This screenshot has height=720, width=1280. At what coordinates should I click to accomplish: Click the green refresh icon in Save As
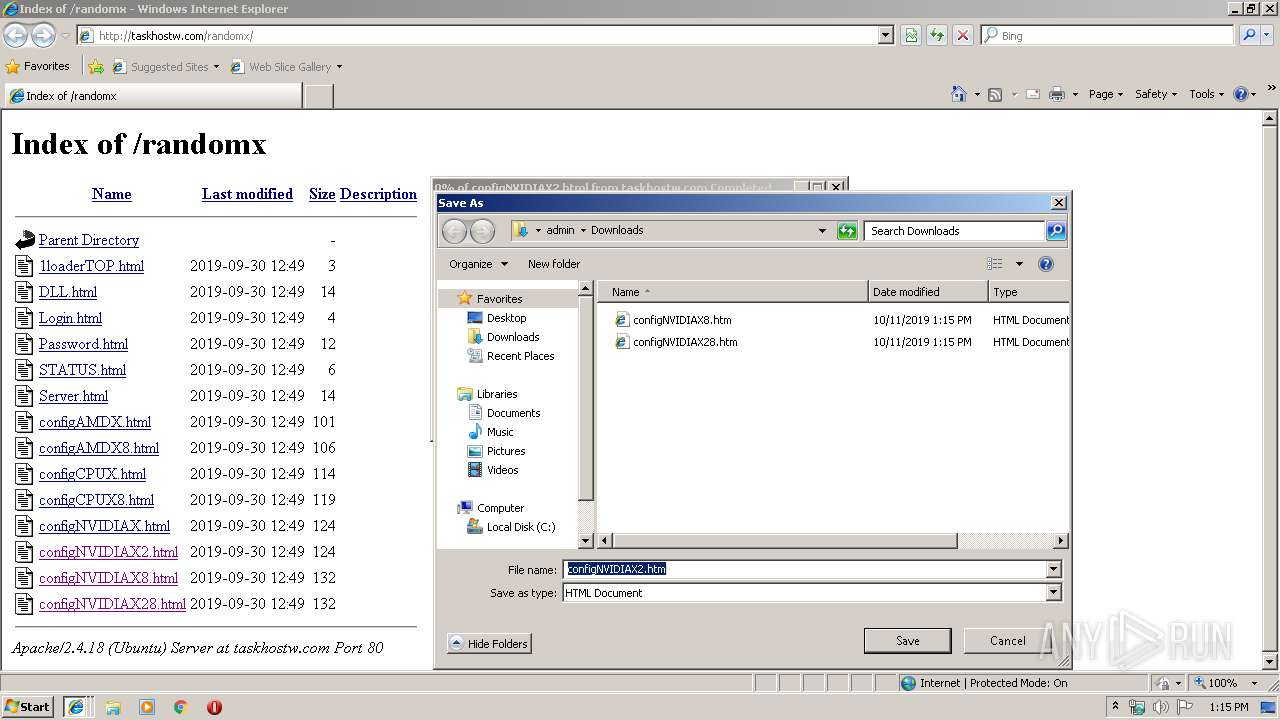pos(847,231)
